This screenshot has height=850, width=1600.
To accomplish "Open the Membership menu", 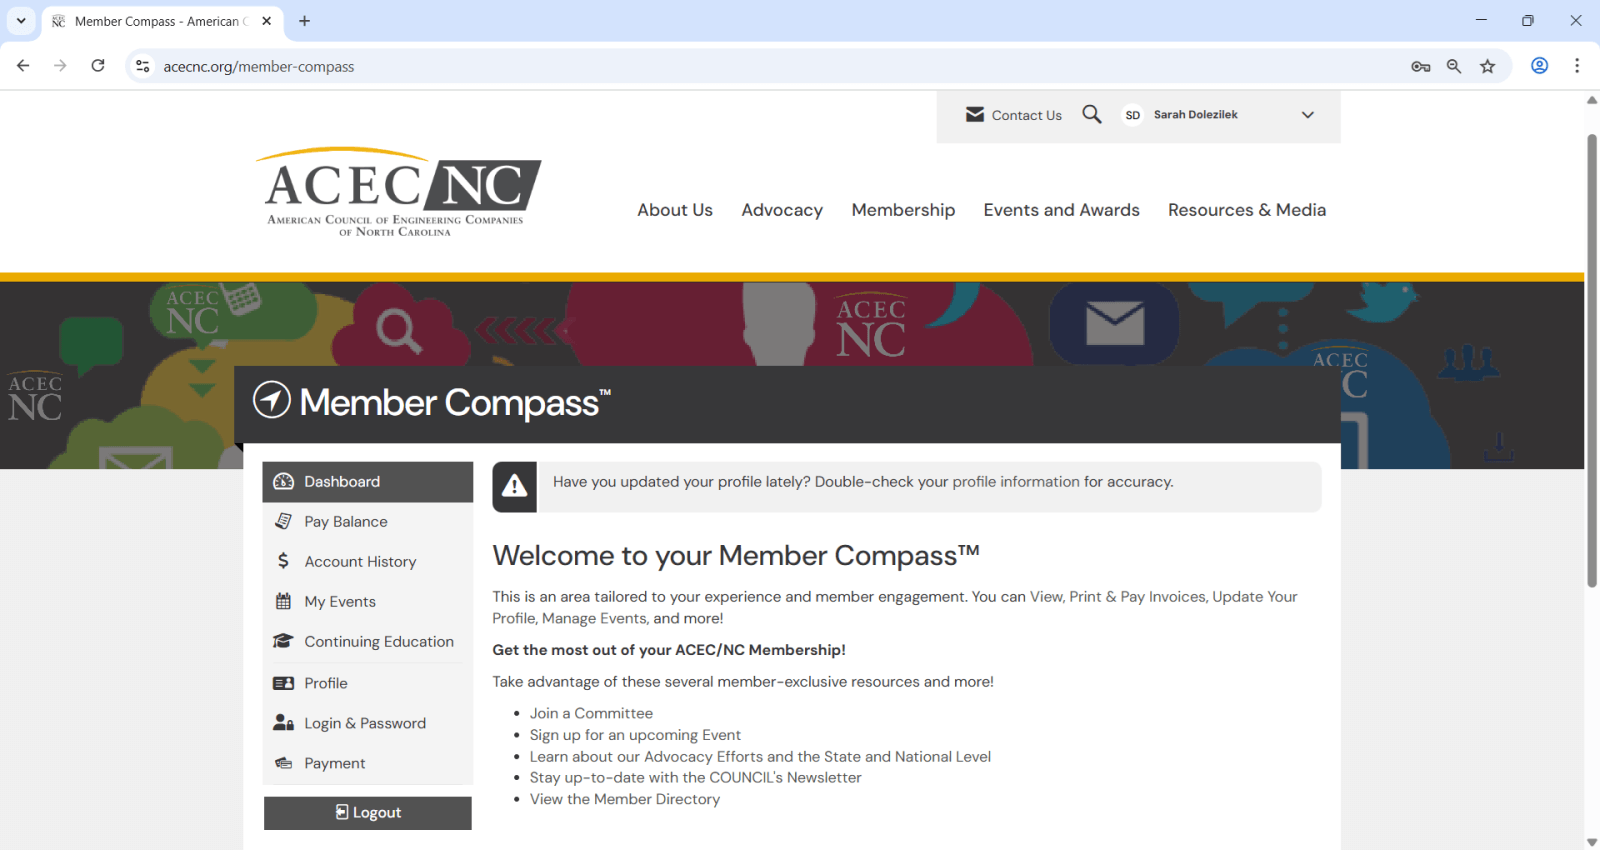I will click(x=903, y=210).
